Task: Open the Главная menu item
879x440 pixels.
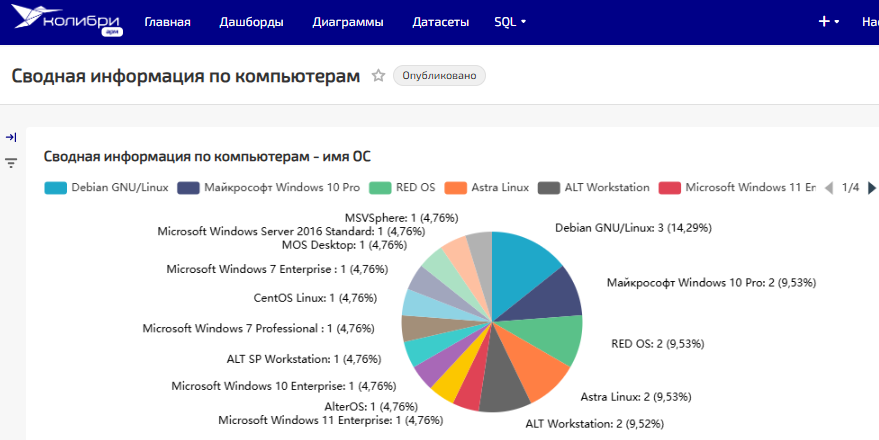Action: pos(167,22)
